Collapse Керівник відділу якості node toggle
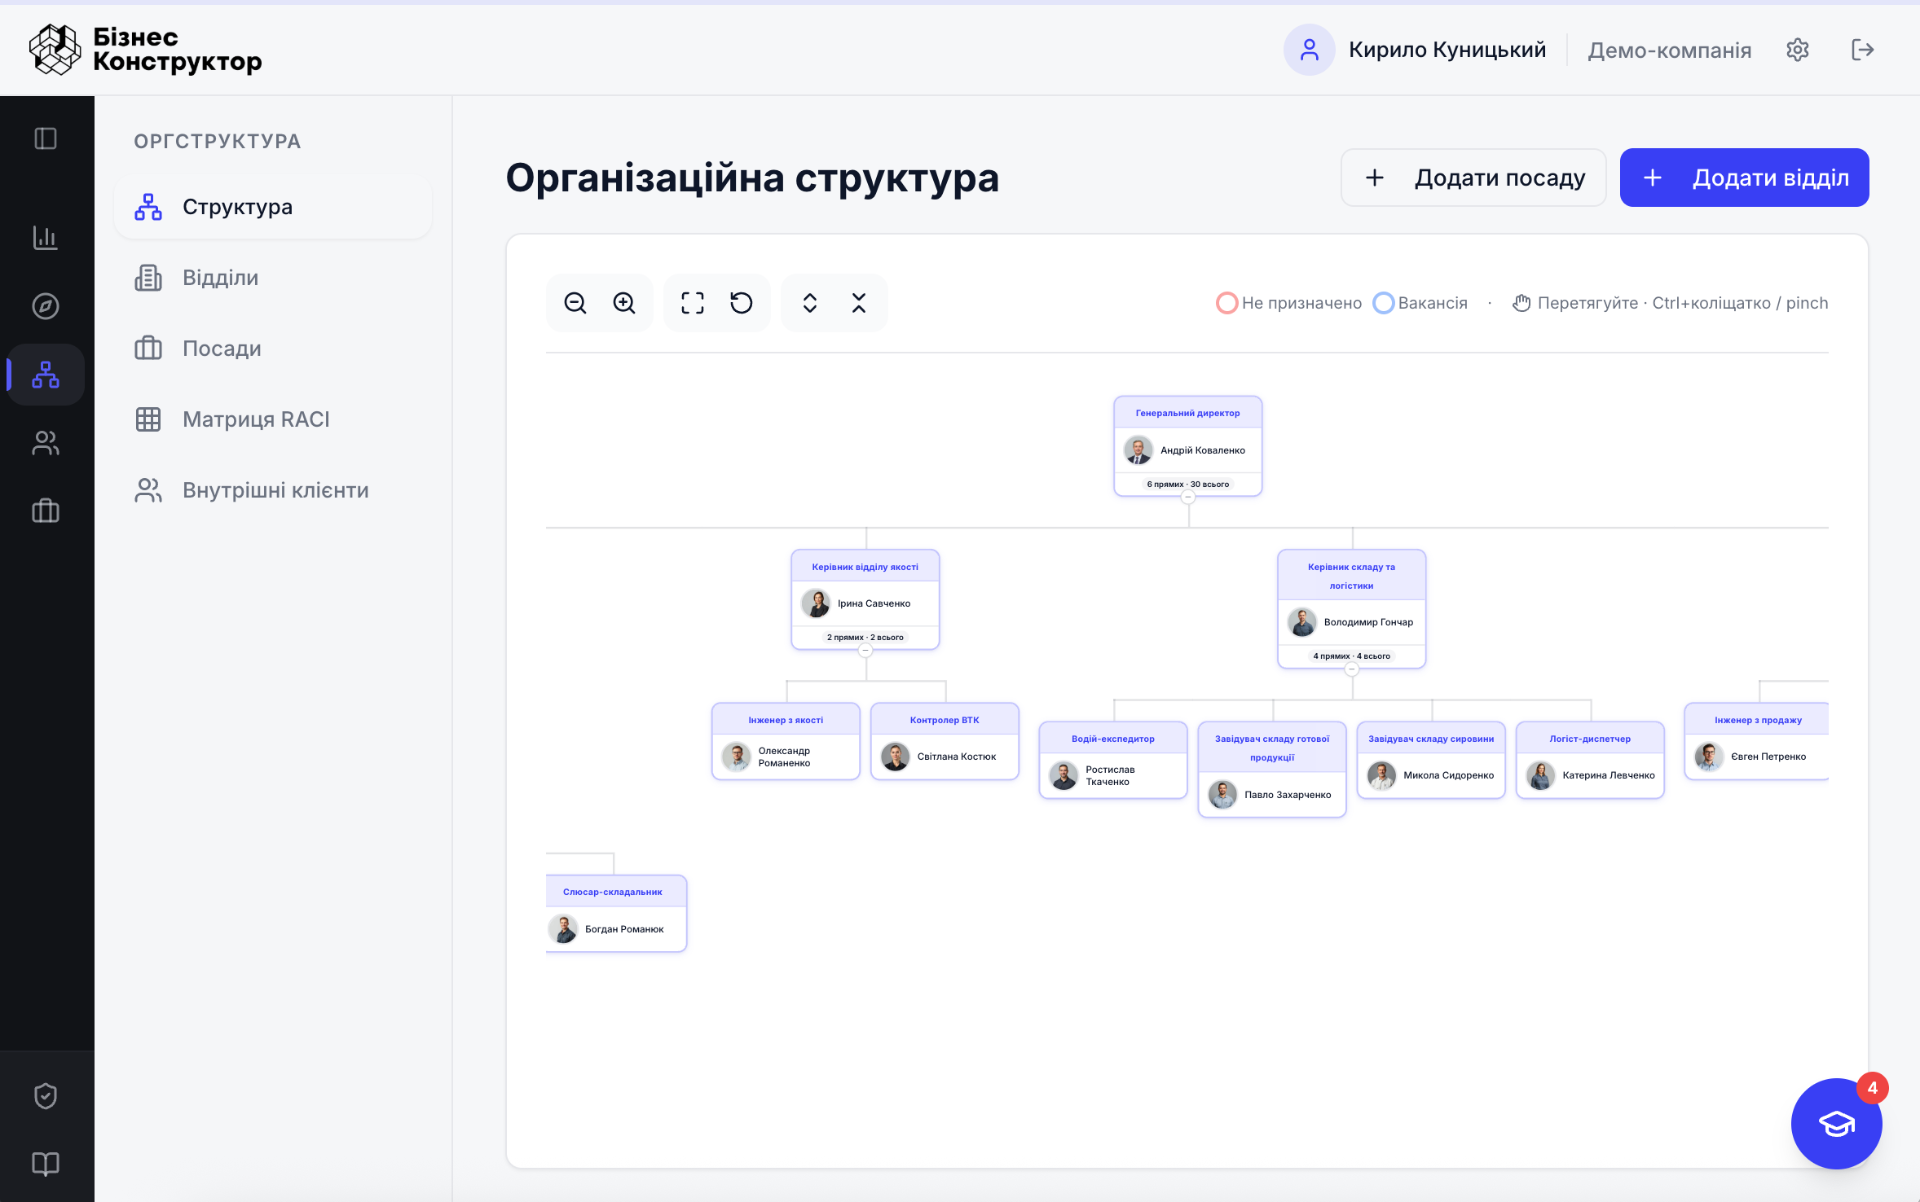This screenshot has height=1202, width=1920. point(866,650)
